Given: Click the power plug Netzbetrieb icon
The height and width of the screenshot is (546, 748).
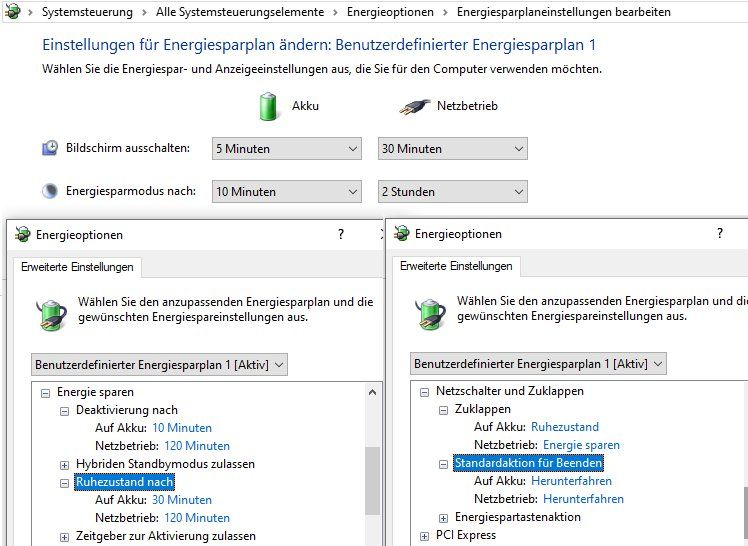Looking at the screenshot, I should (414, 108).
